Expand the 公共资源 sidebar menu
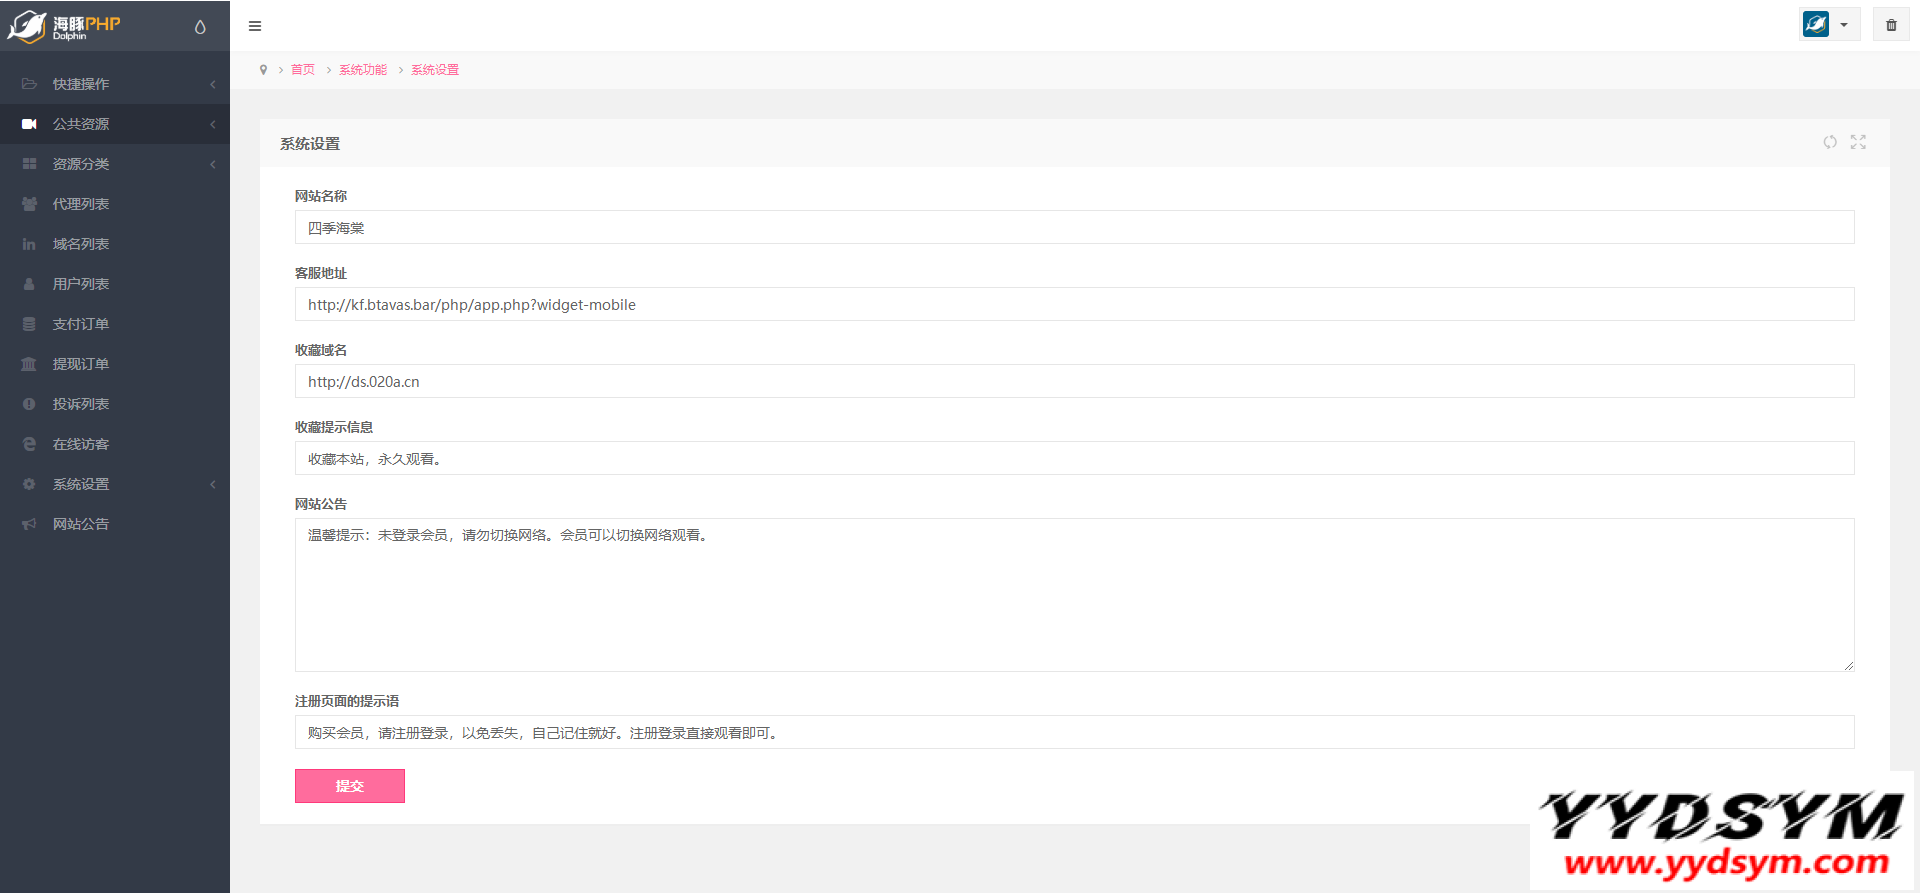Image resolution: width=1920 pixels, height=893 pixels. (x=115, y=124)
